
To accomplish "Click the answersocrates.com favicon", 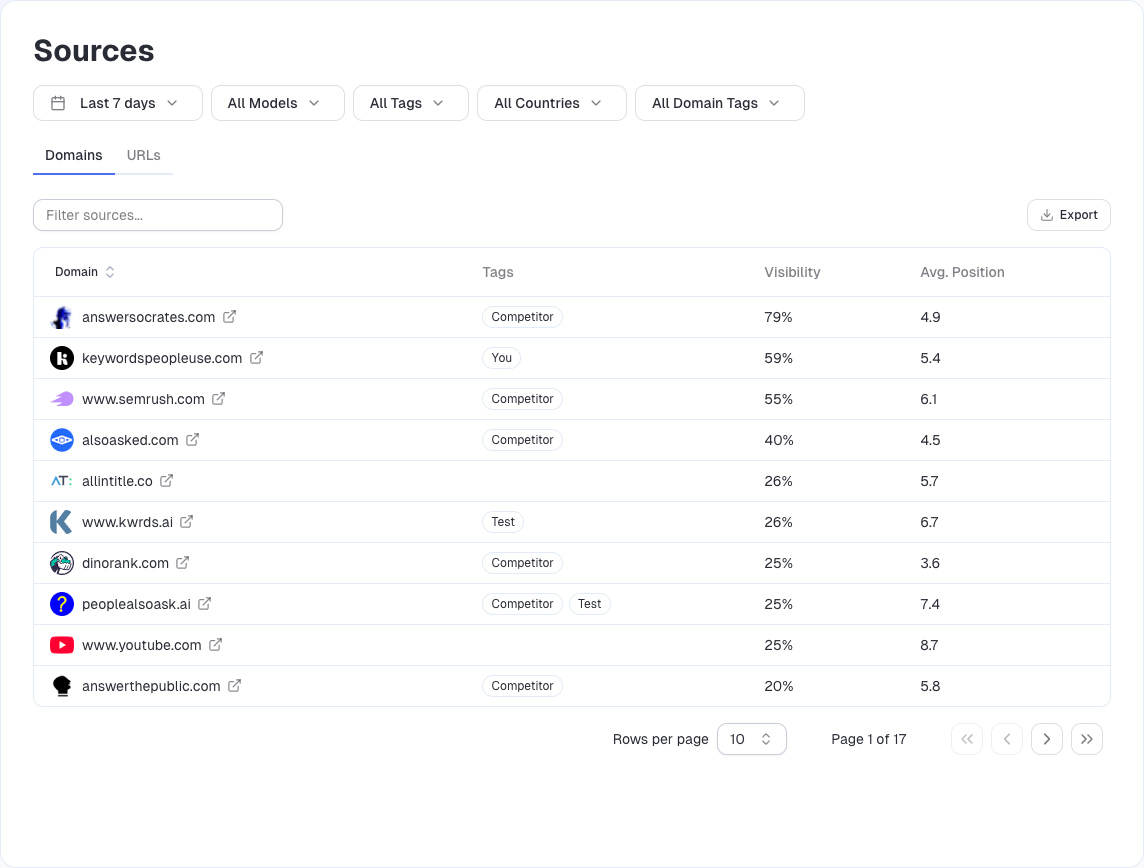I will 62,317.
